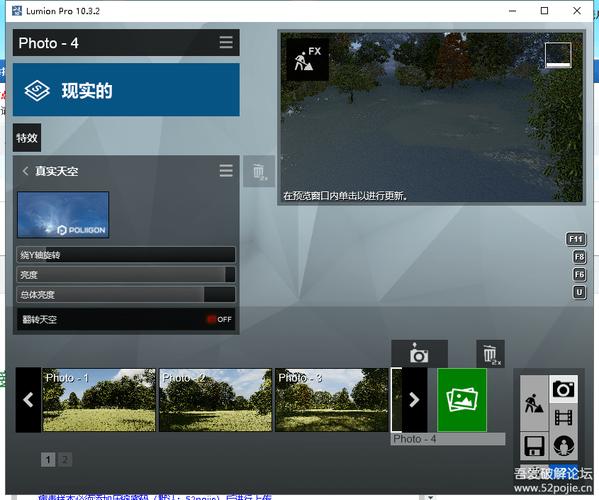
Task: Go to previous photos with the left arrow
Action: coord(28,400)
